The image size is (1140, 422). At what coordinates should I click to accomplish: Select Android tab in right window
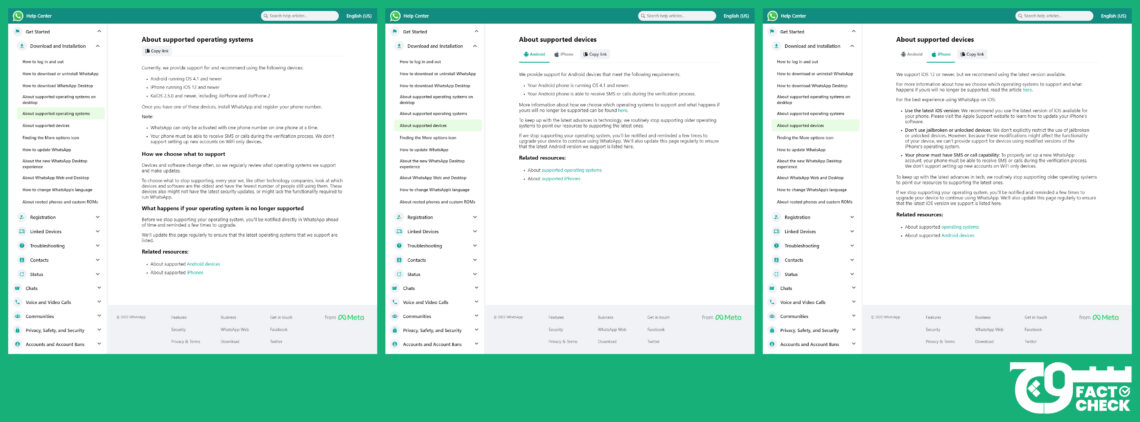click(912, 55)
